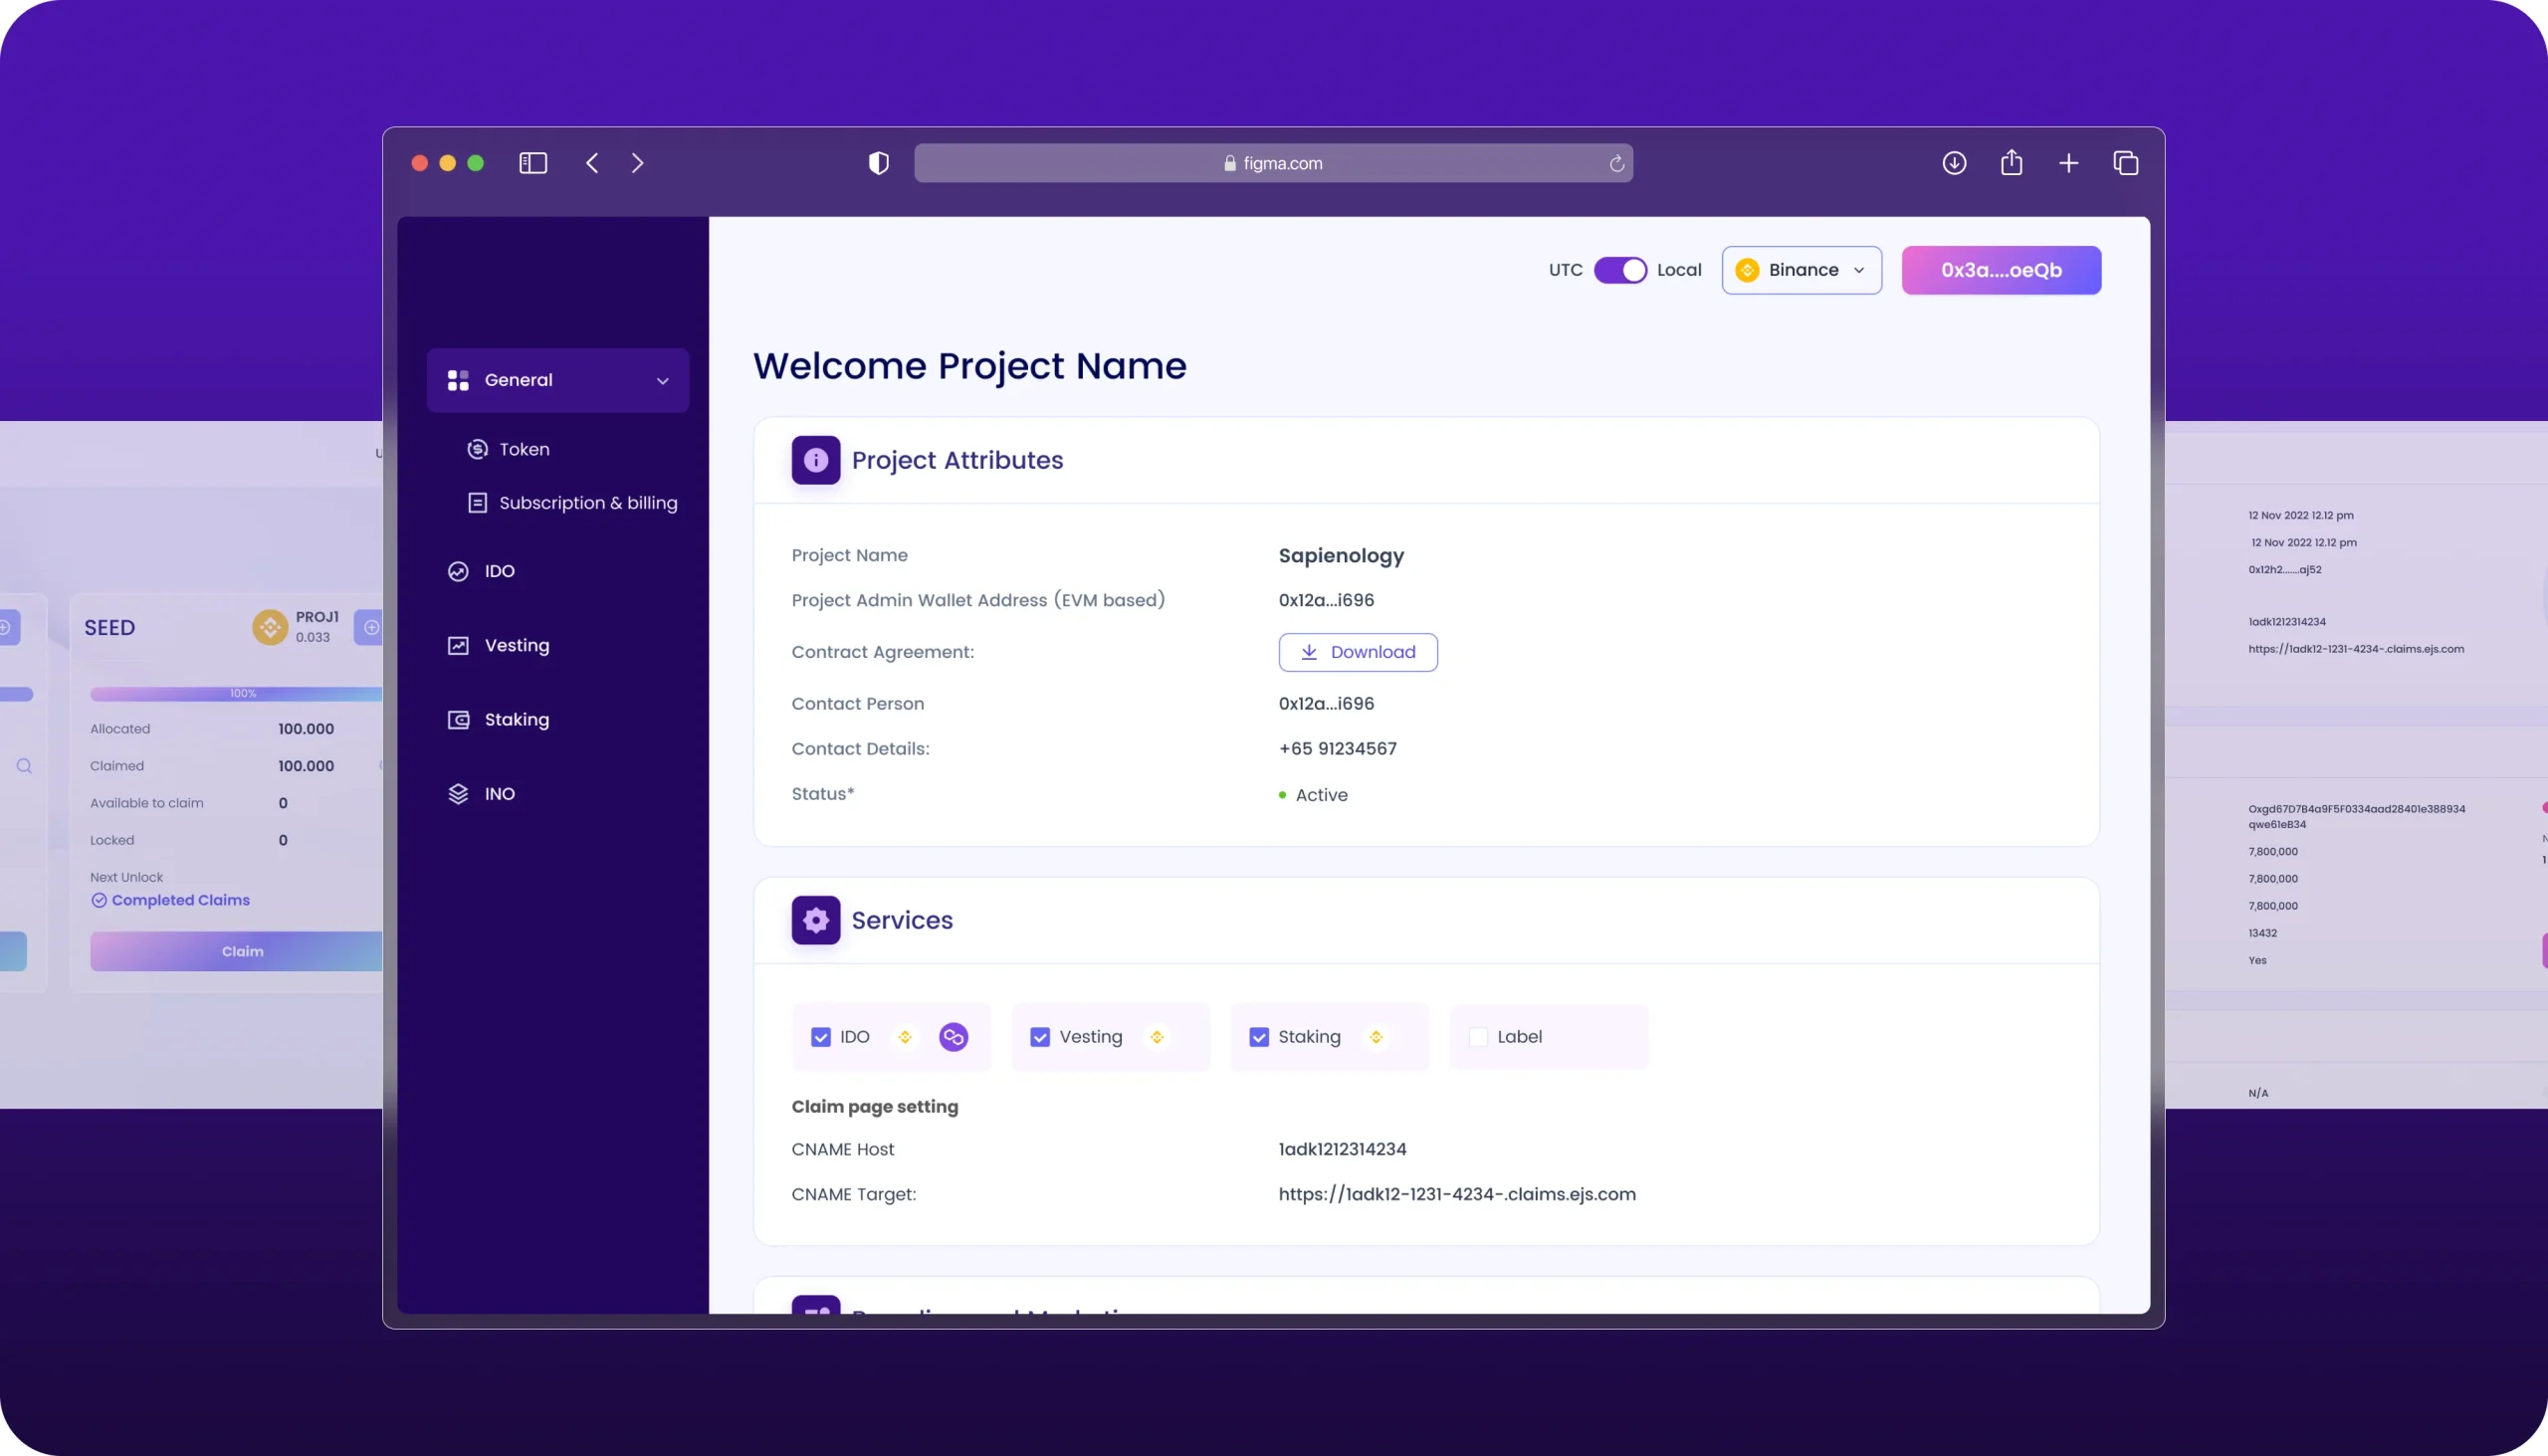Check the empty Label checkbox
This screenshot has height=1456, width=2548.
[x=1478, y=1037]
